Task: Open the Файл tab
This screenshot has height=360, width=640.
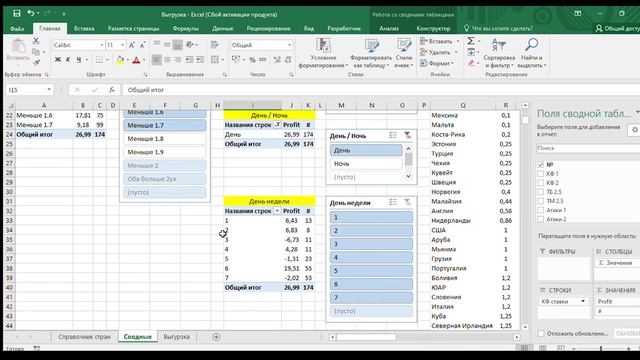Action: tap(17, 29)
